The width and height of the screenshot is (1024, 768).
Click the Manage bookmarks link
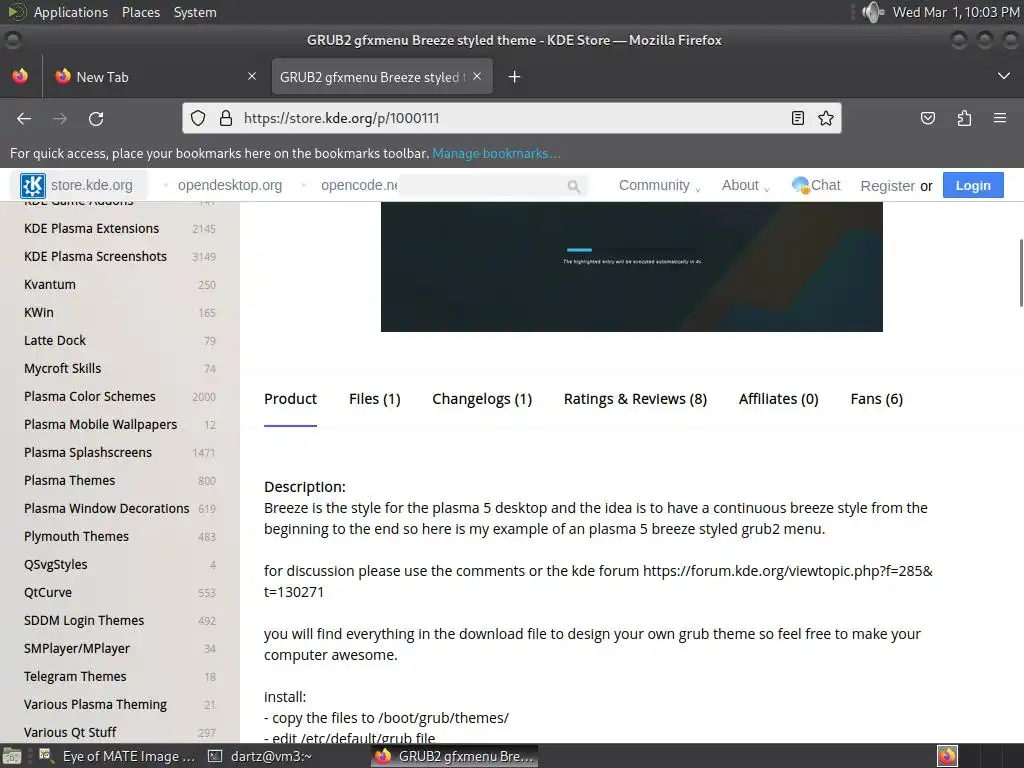tap(496, 153)
